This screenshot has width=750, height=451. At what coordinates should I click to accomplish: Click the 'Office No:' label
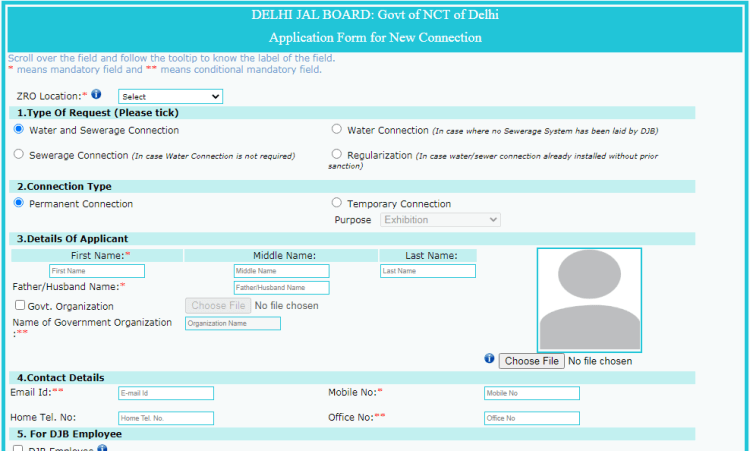click(351, 418)
